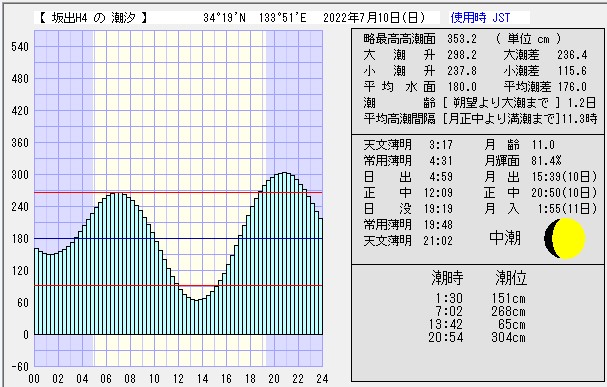This screenshot has width=607, height=387.
Task: Click the 平均潮差 value 176.0
Action: coord(572,87)
